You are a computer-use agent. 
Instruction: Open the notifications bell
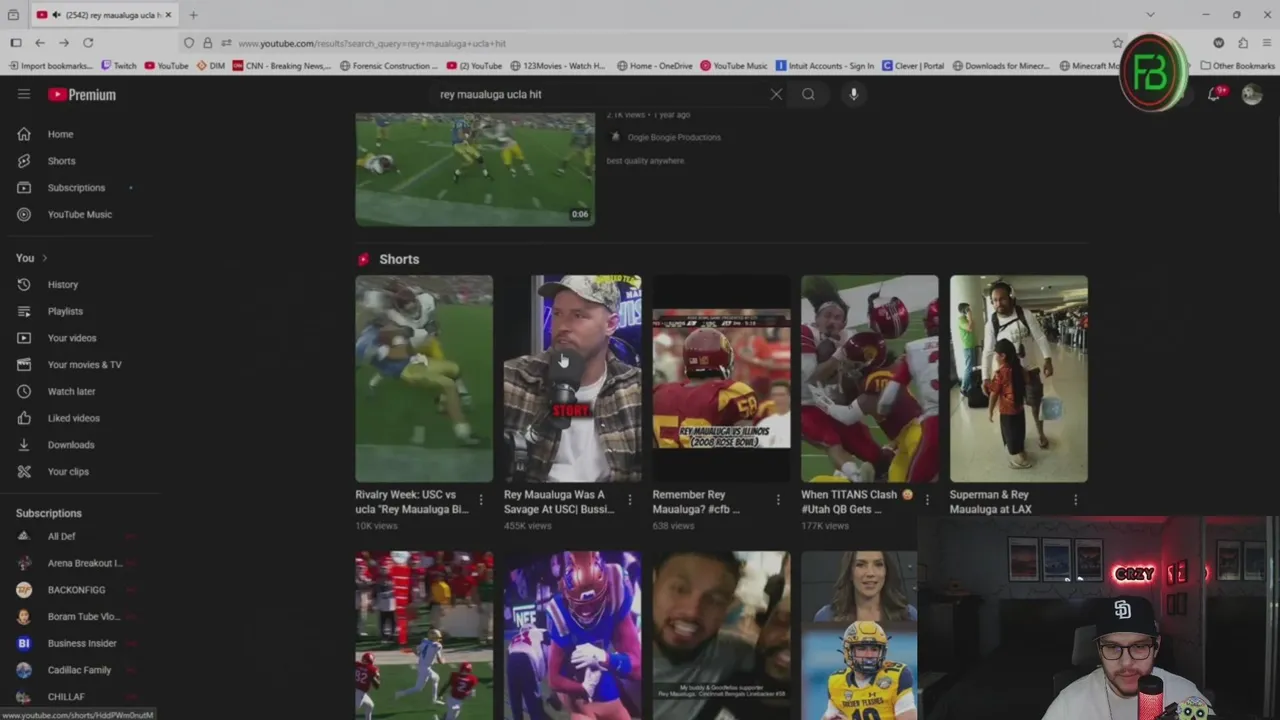1214,94
